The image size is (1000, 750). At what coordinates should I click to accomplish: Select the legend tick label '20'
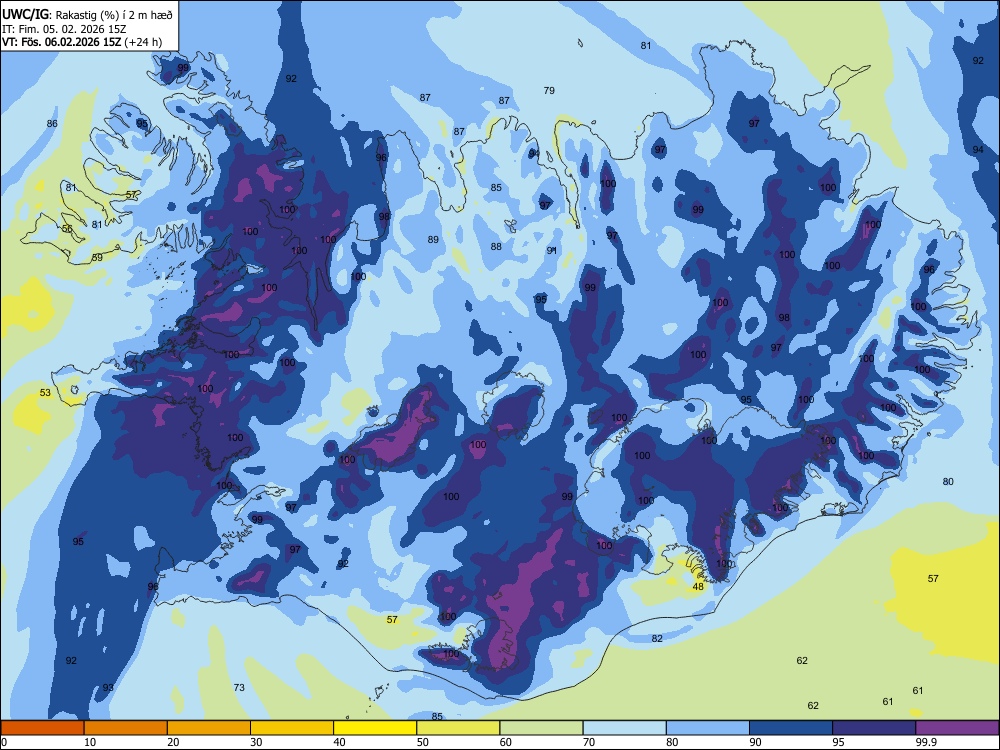click(x=173, y=742)
